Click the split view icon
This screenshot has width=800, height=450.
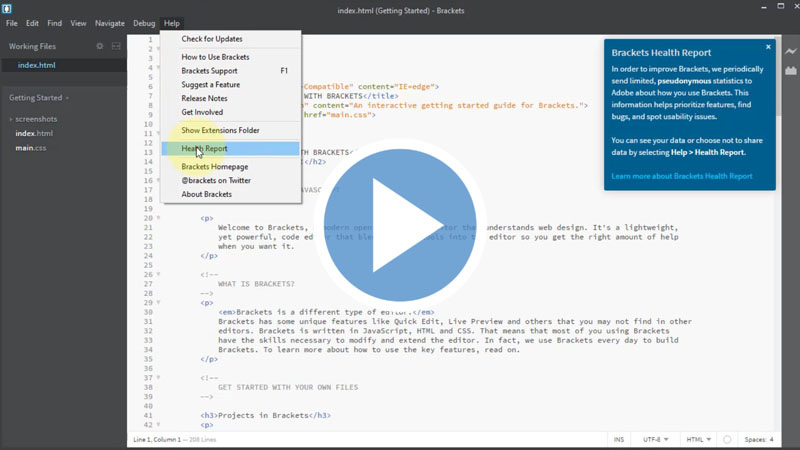coord(116,46)
